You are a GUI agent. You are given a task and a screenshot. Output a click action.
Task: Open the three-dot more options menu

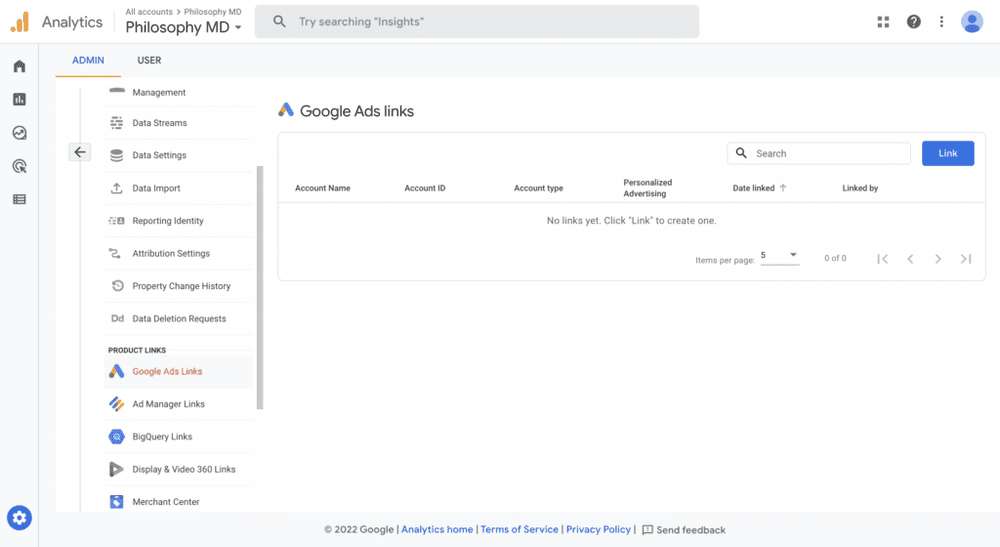(x=941, y=22)
